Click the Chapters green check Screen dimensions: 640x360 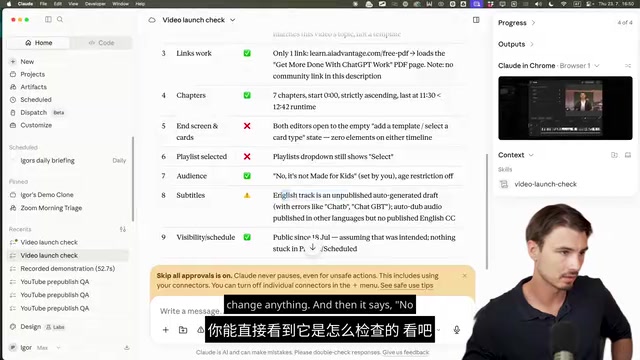pyautogui.click(x=247, y=95)
